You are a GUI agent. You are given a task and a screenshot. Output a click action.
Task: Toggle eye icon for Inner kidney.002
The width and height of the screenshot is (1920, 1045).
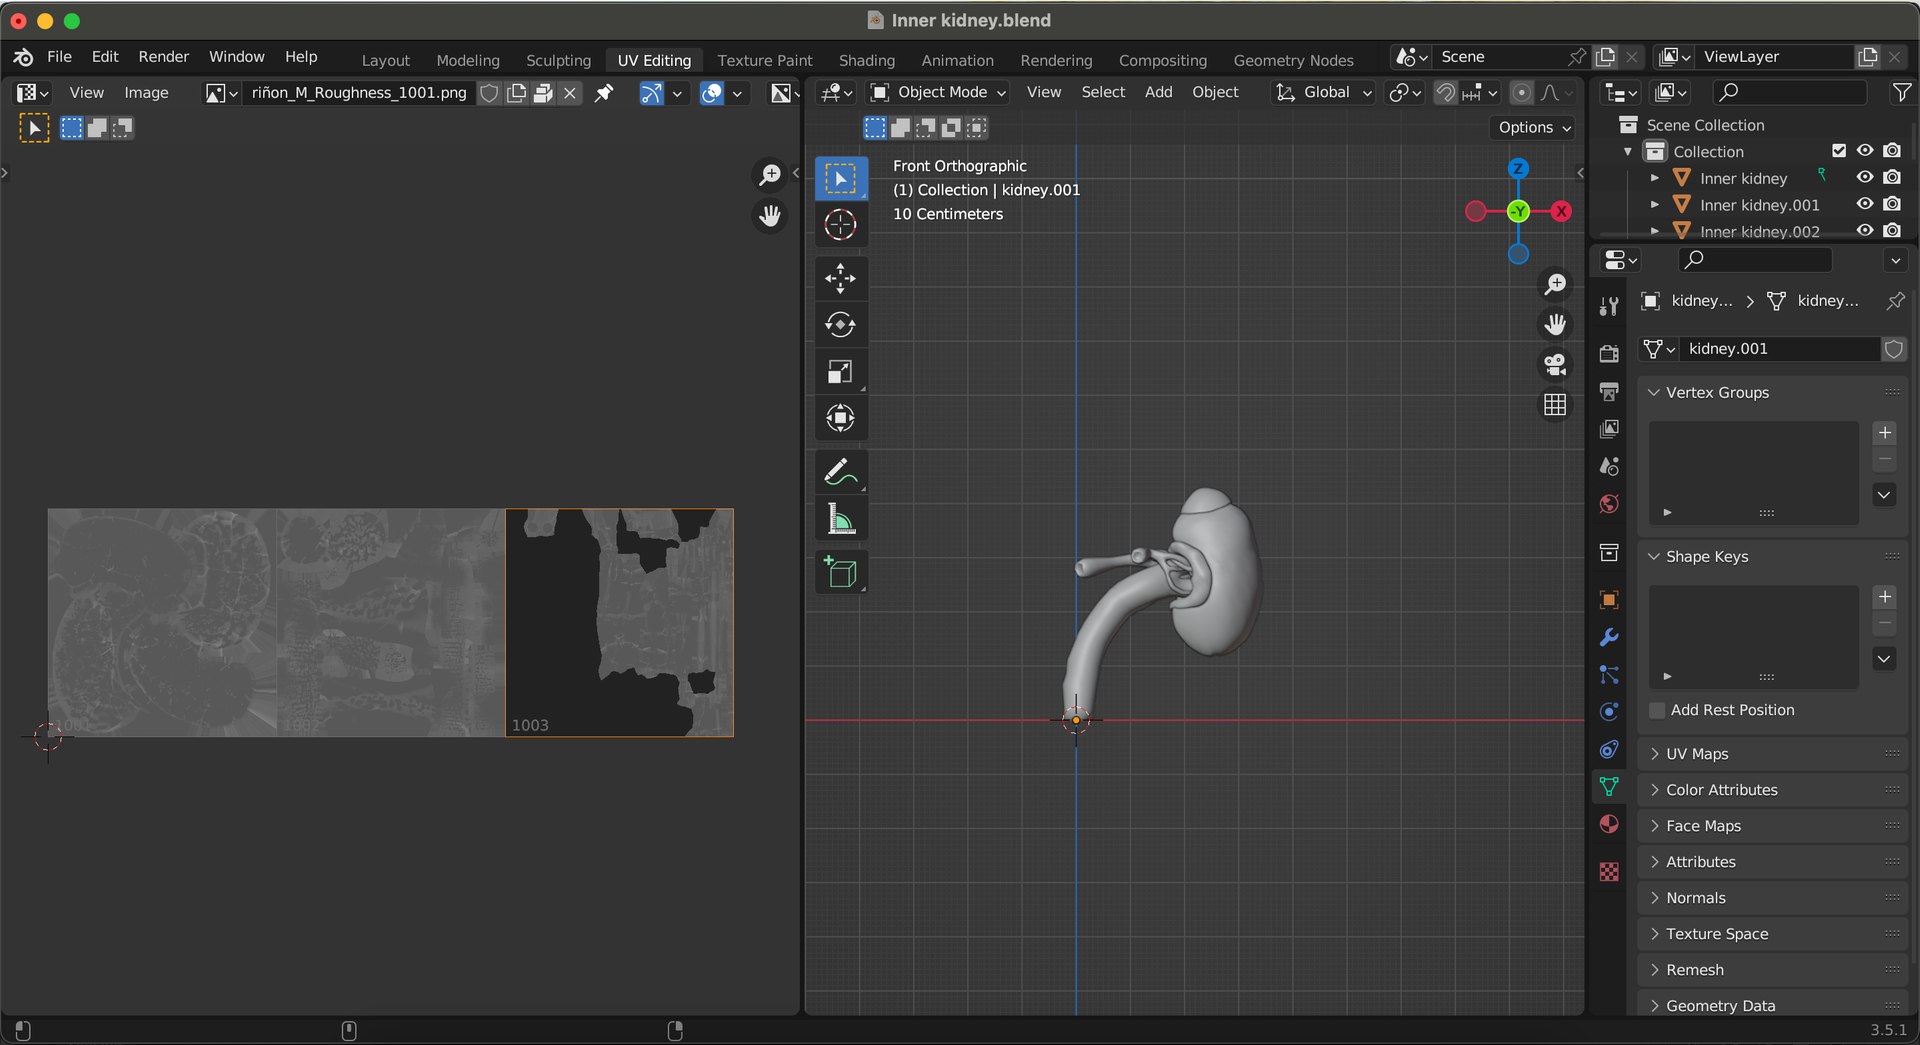click(x=1865, y=230)
